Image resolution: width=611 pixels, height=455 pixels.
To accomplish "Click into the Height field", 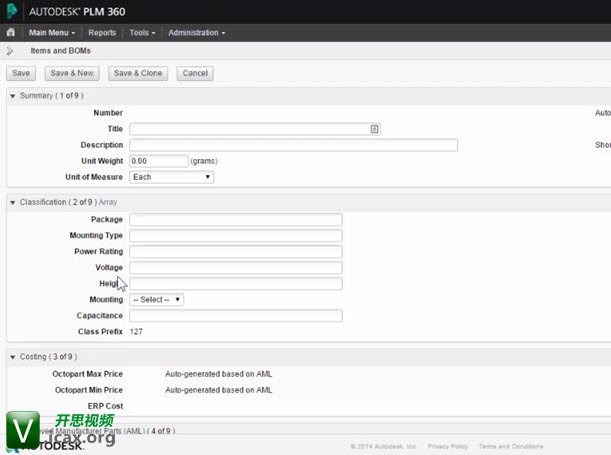I will coord(236,284).
